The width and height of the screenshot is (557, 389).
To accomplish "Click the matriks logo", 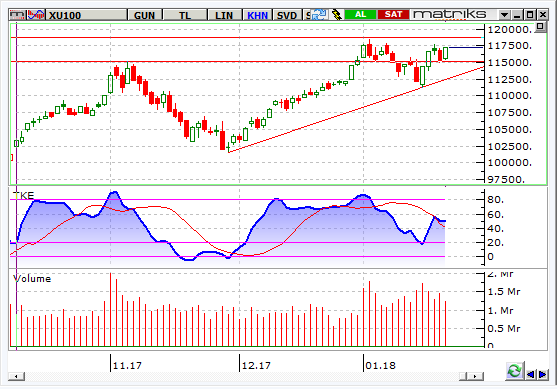I will (450, 14).
